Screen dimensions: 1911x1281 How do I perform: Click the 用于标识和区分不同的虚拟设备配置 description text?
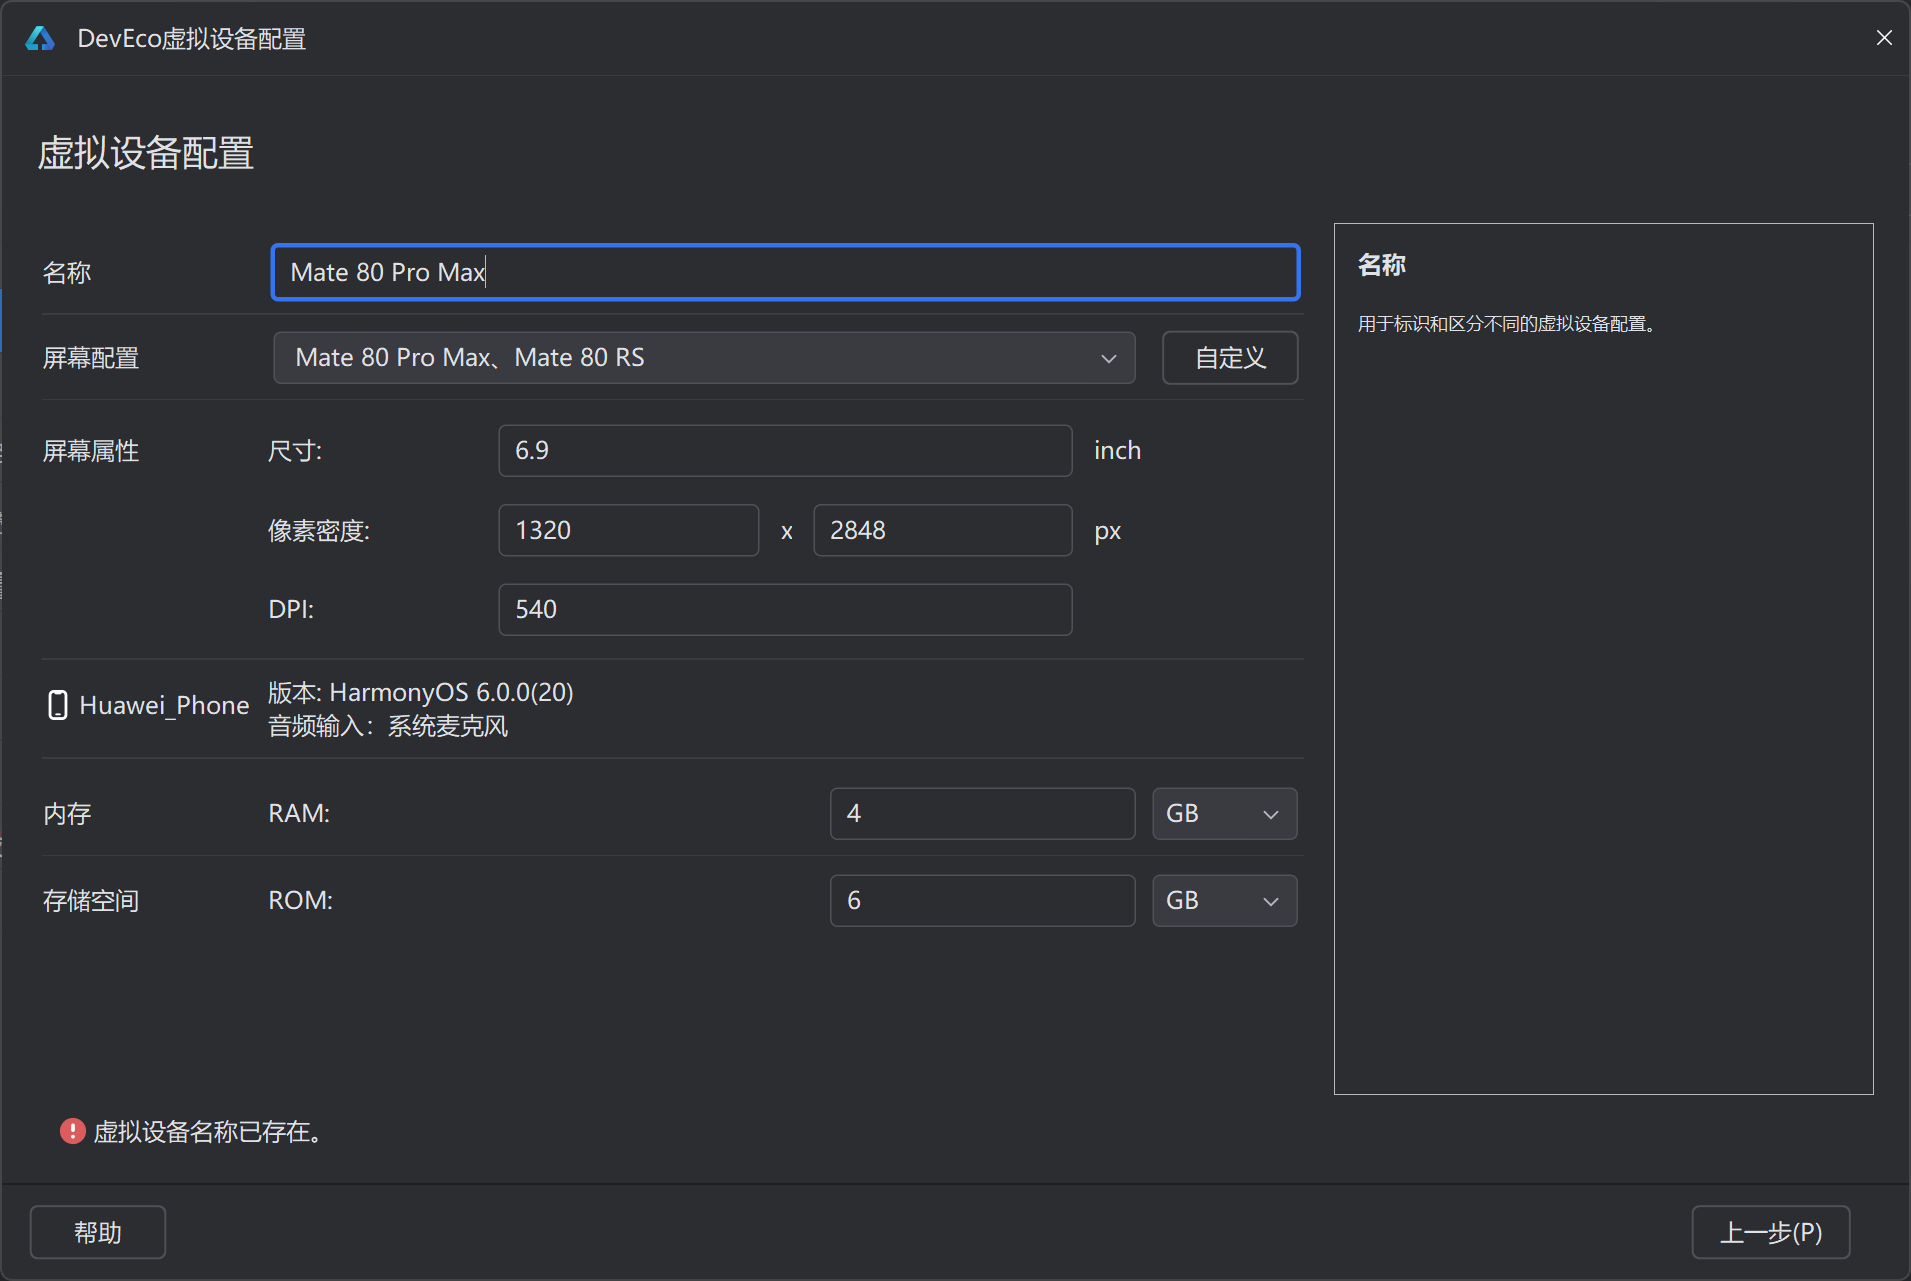click(1507, 324)
